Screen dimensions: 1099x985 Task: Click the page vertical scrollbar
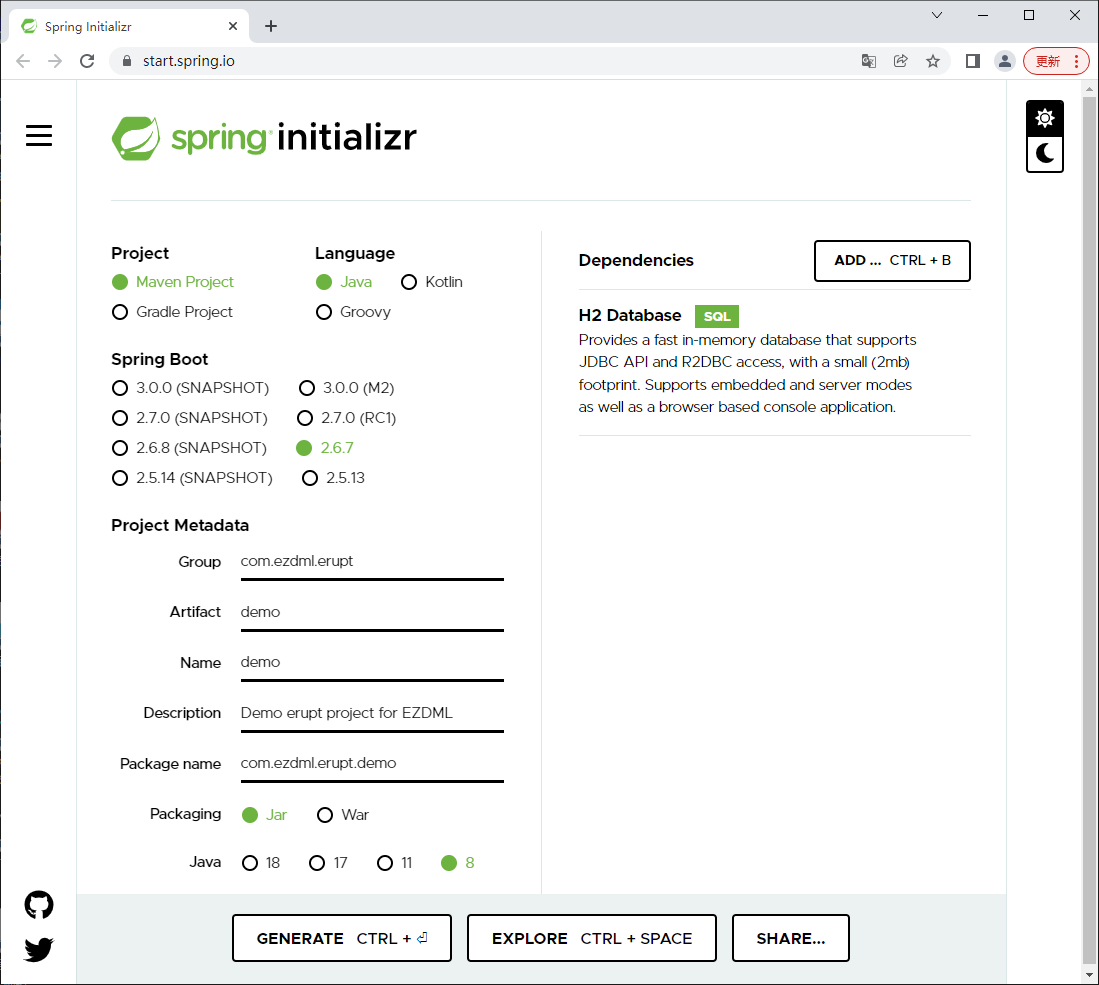click(x=1088, y=531)
